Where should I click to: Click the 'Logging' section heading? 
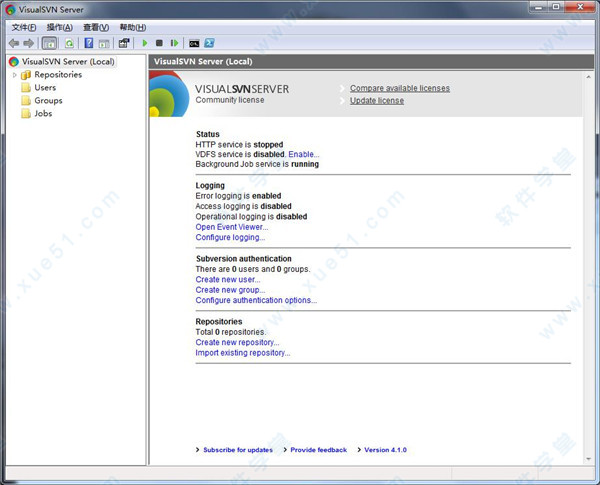coord(210,186)
